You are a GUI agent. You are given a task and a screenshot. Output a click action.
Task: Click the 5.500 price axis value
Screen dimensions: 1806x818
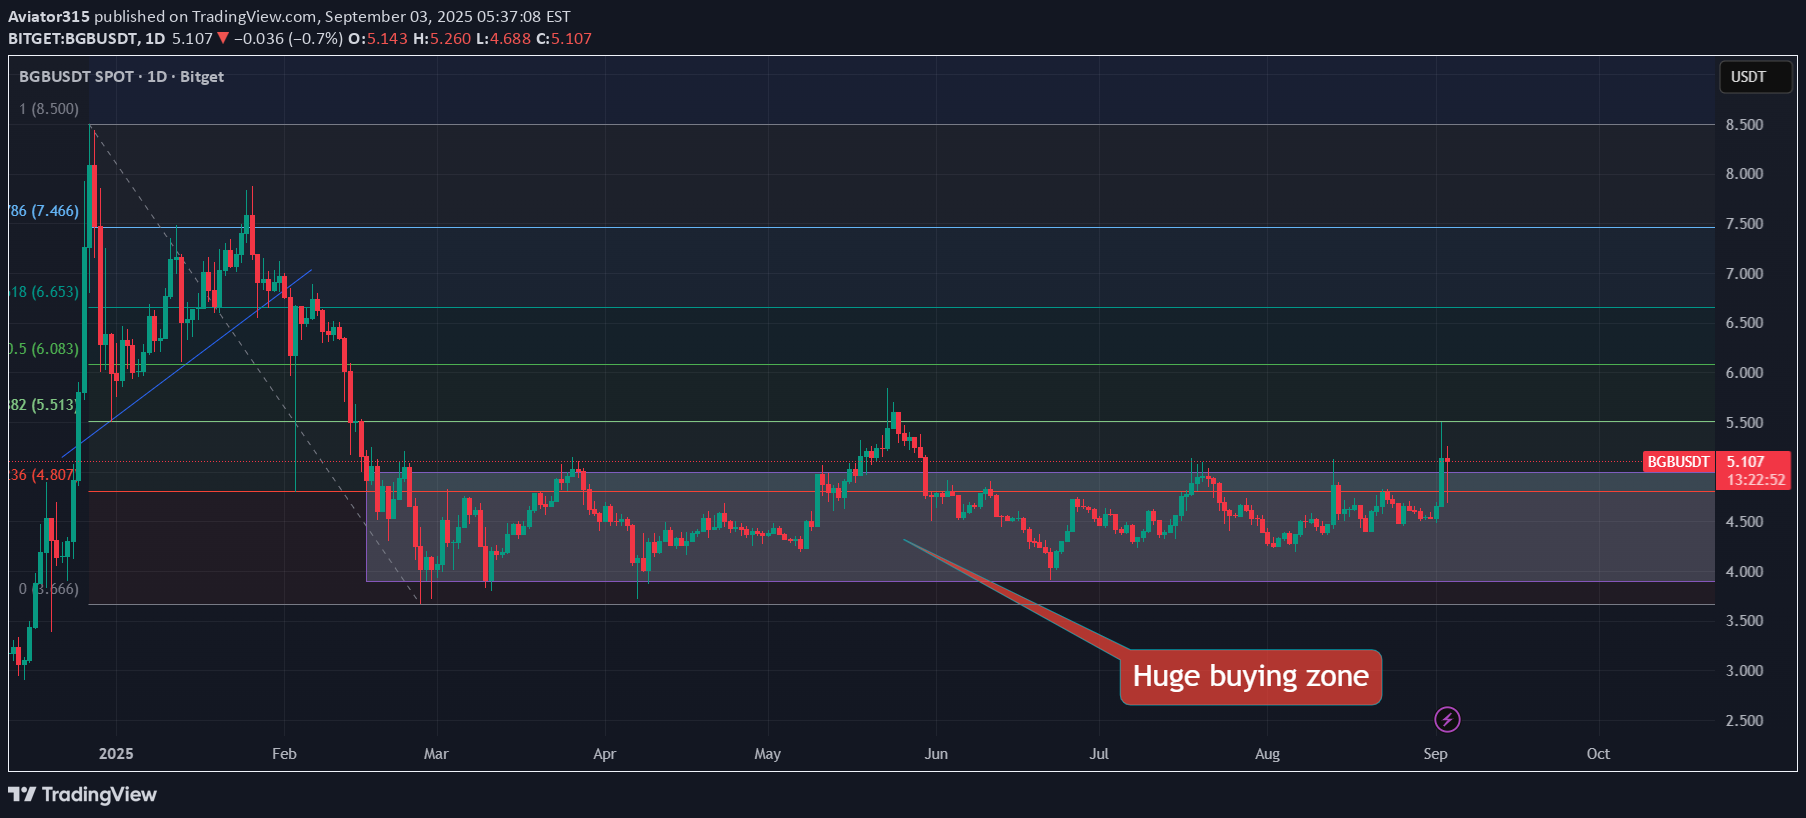[1744, 423]
